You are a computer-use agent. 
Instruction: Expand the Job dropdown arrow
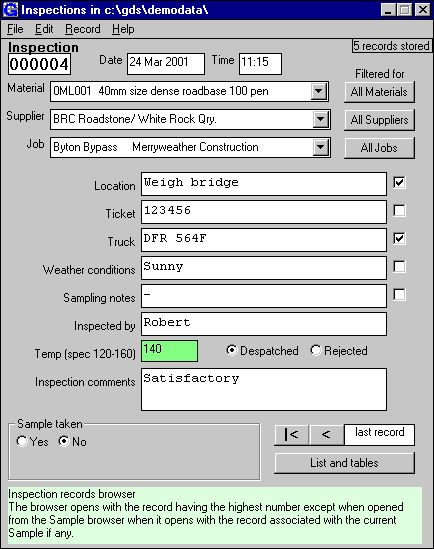tap(321, 147)
